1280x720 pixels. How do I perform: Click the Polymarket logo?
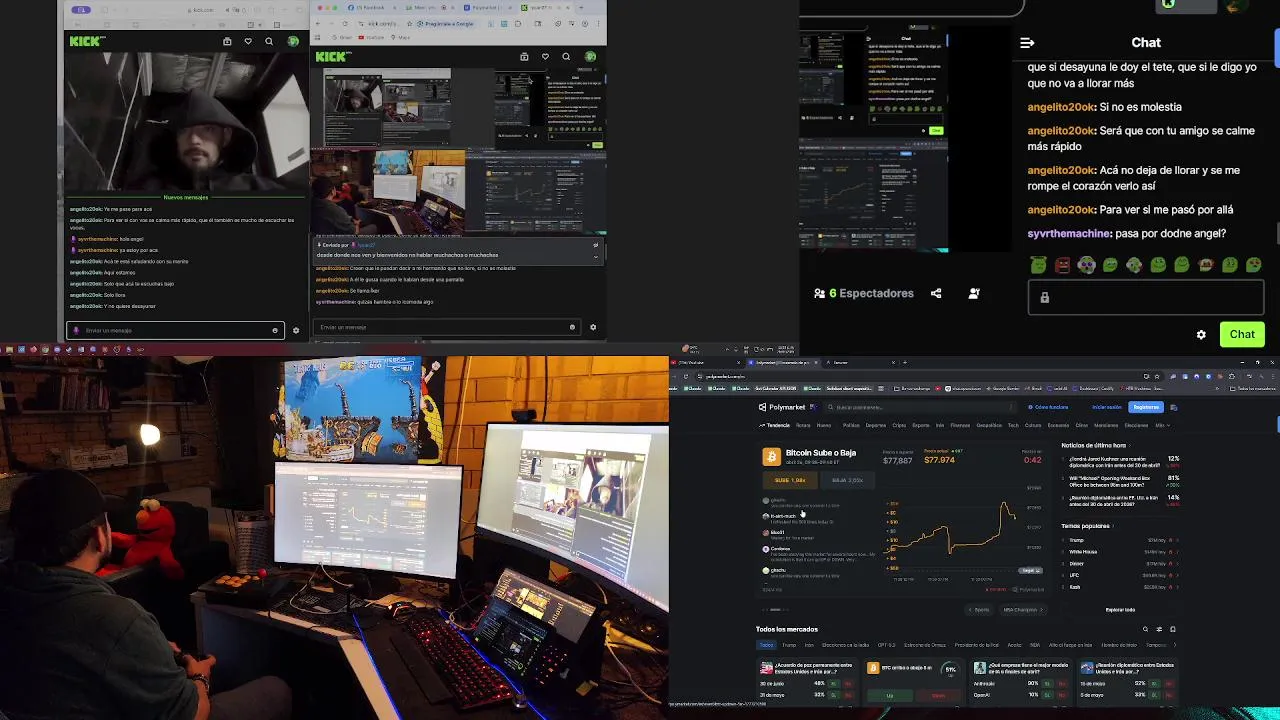(x=782, y=407)
